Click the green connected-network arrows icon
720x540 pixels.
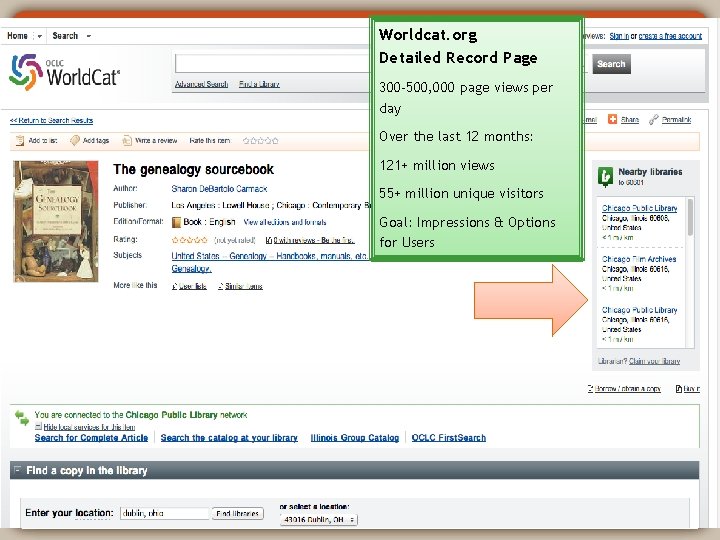pyautogui.click(x=22, y=417)
